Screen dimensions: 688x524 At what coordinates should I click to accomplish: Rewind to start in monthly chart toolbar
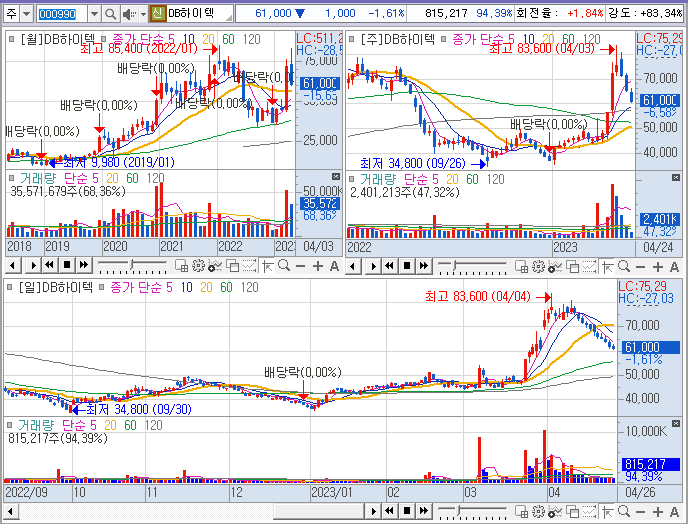coord(50,265)
